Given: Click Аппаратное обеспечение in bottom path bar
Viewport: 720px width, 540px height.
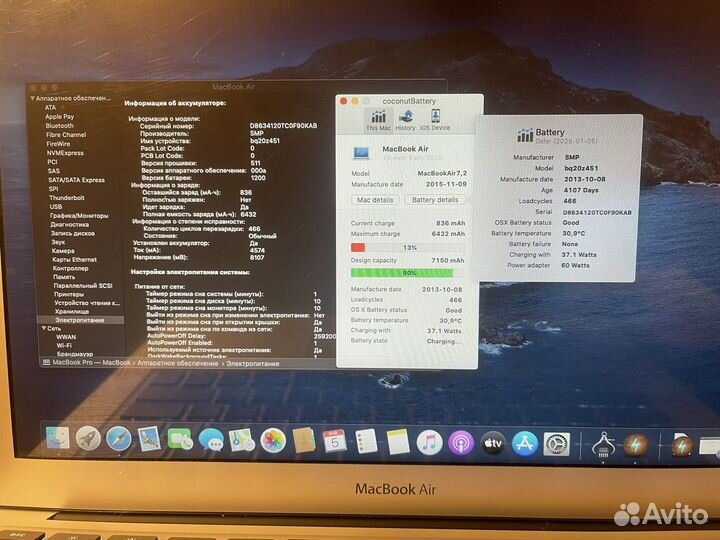Looking at the screenshot, I should tap(178, 363).
